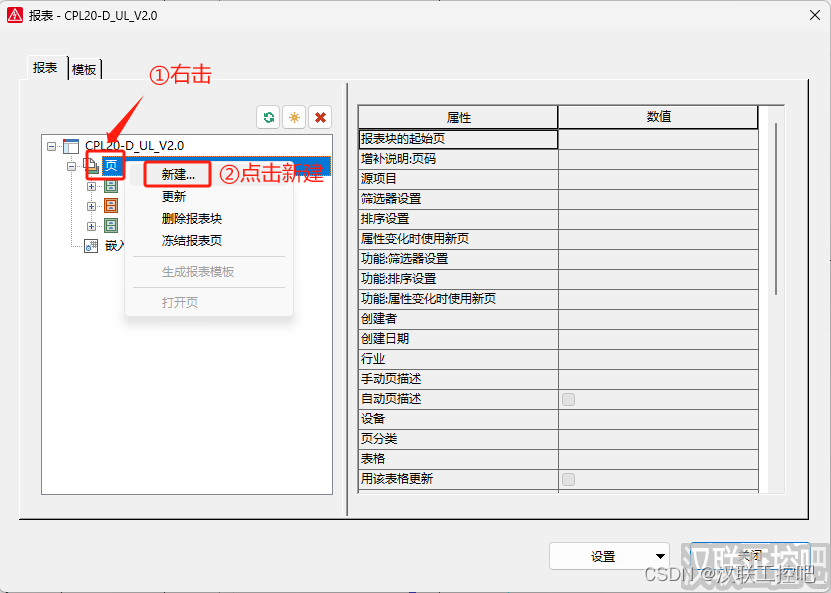The image size is (831, 593).
Task: Click the properties table vertical scrollbar
Action: (x=776, y=208)
